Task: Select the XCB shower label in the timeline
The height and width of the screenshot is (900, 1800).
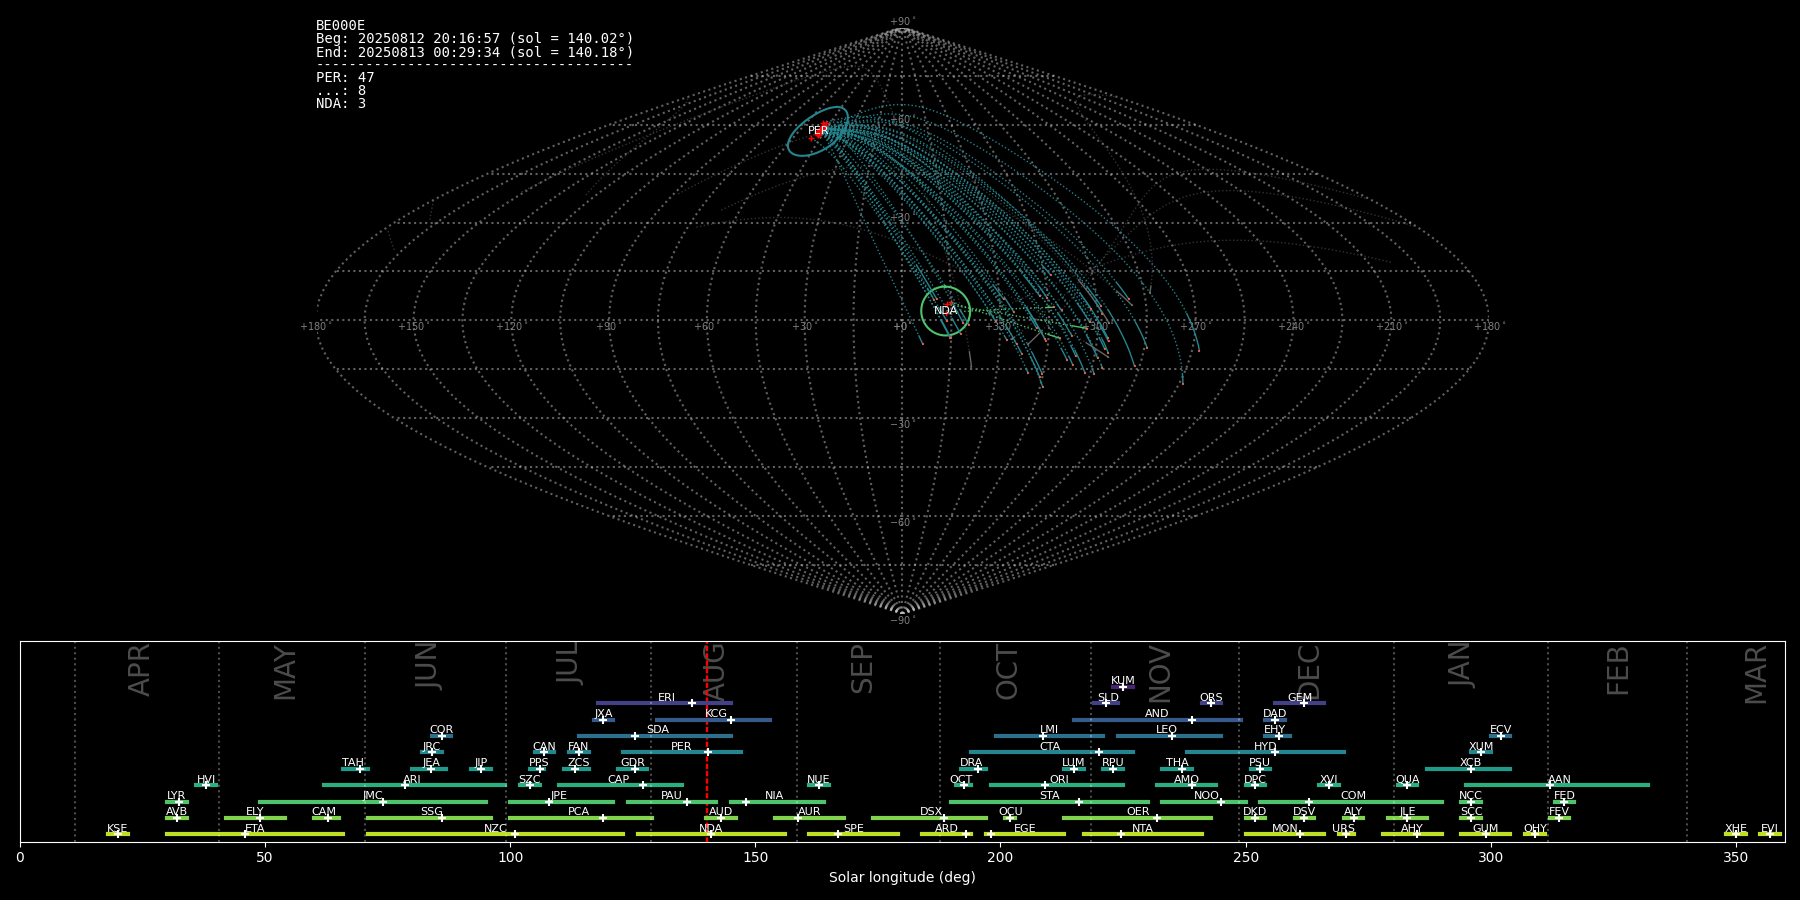Action: point(1470,763)
